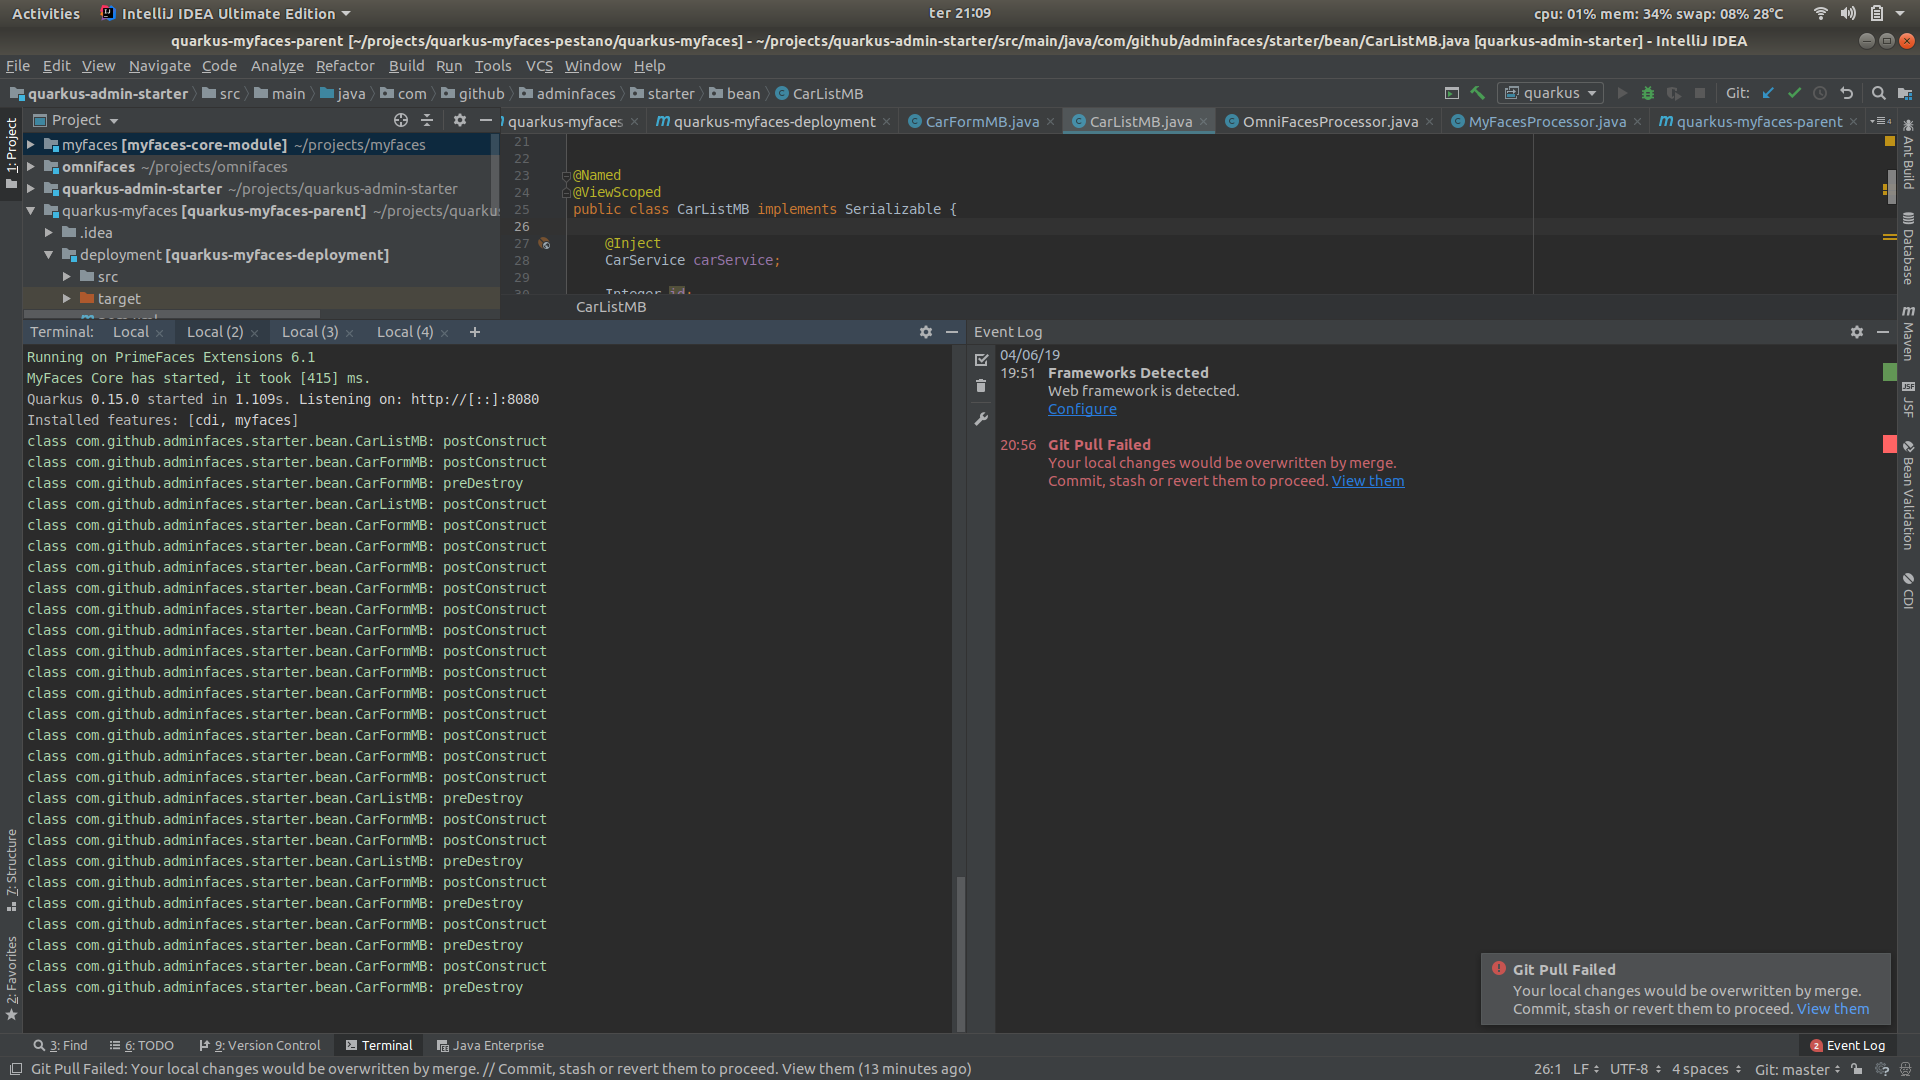Update project from Git with the blue arrow
This screenshot has height=1080, width=1920.
click(x=1767, y=93)
